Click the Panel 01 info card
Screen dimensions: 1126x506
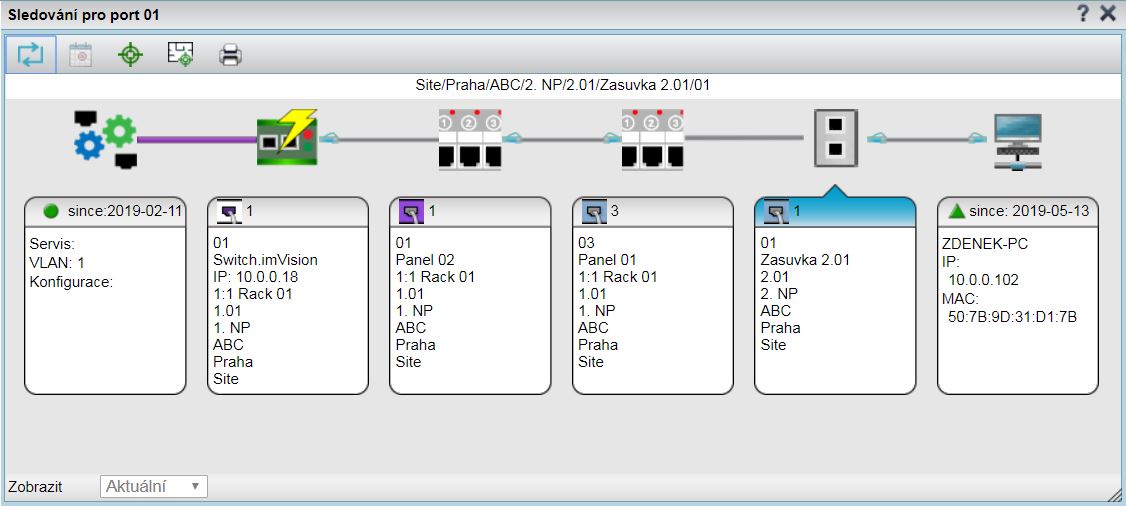click(x=653, y=308)
